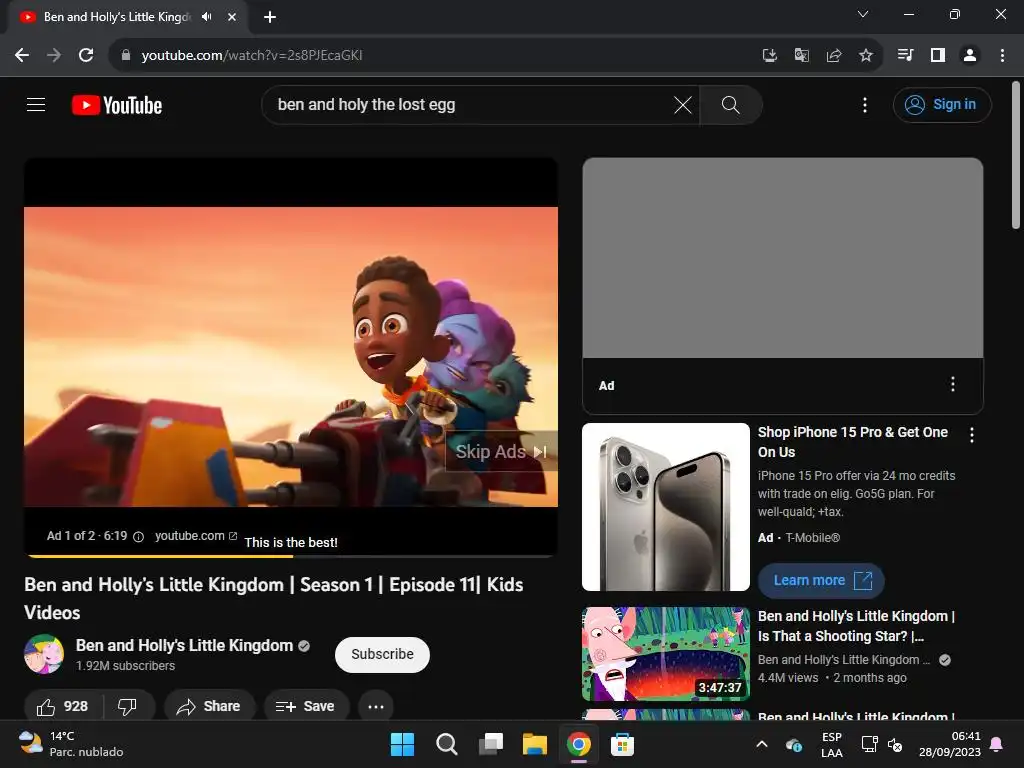Switch to the Ben and Holly's Little Kingdom tab

click(x=118, y=17)
